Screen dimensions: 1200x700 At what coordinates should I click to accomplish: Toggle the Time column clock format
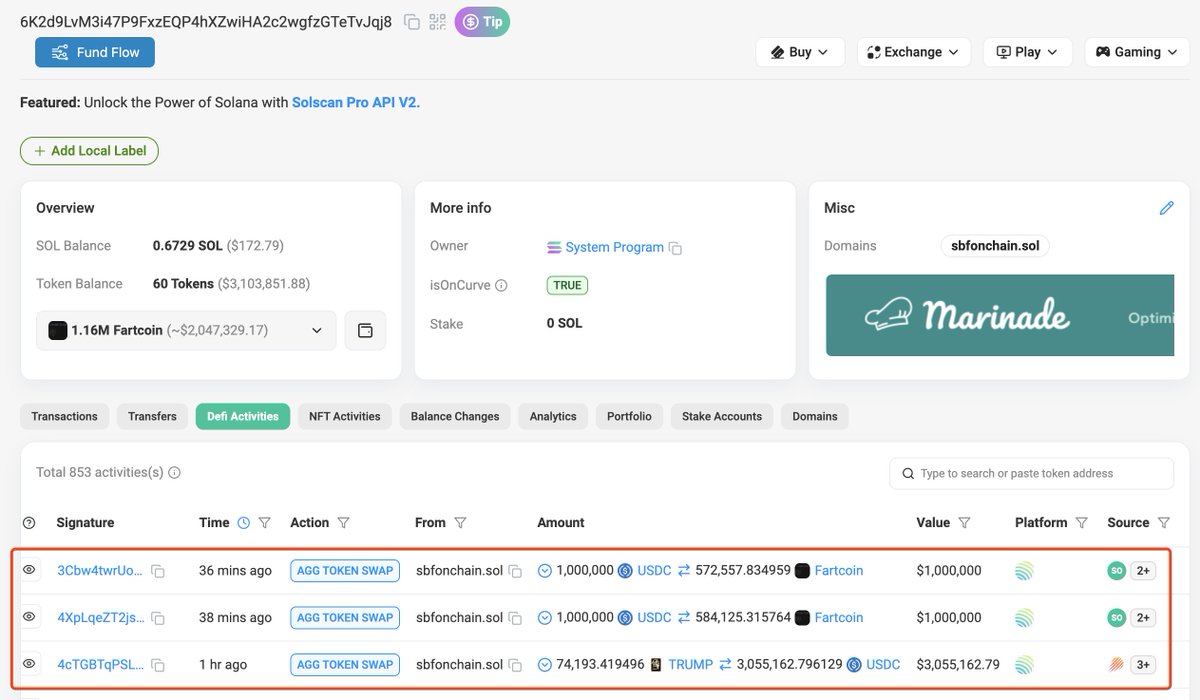243,522
